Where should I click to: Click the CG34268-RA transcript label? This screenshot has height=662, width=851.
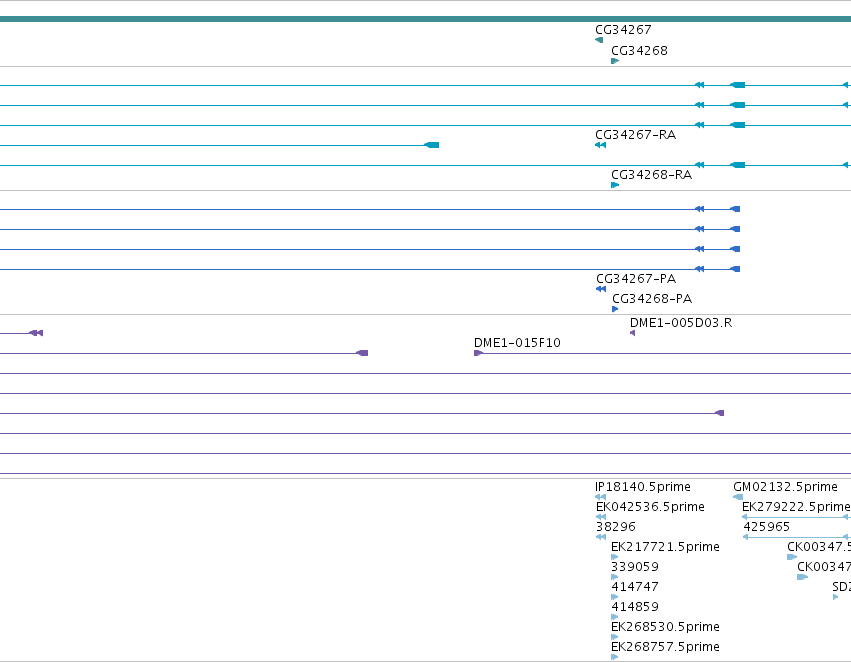[651, 175]
